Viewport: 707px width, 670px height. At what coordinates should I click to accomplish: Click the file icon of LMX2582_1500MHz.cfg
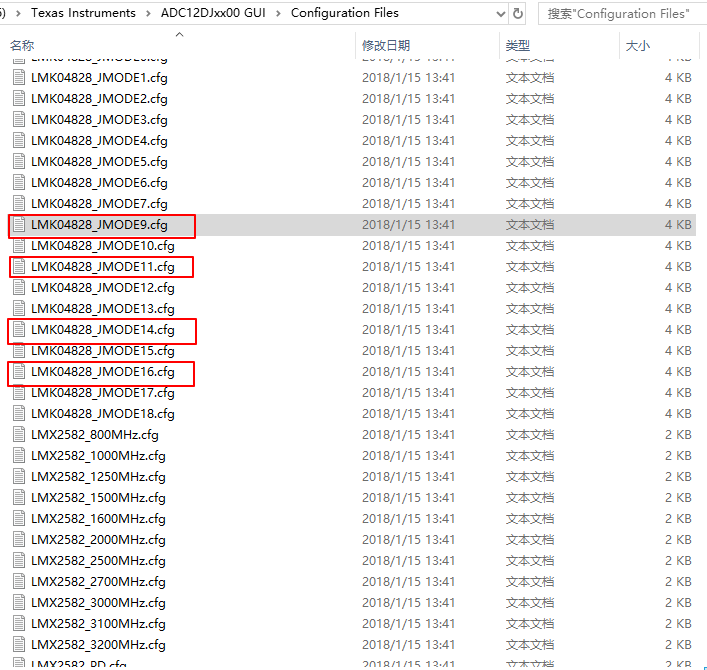tap(19, 498)
